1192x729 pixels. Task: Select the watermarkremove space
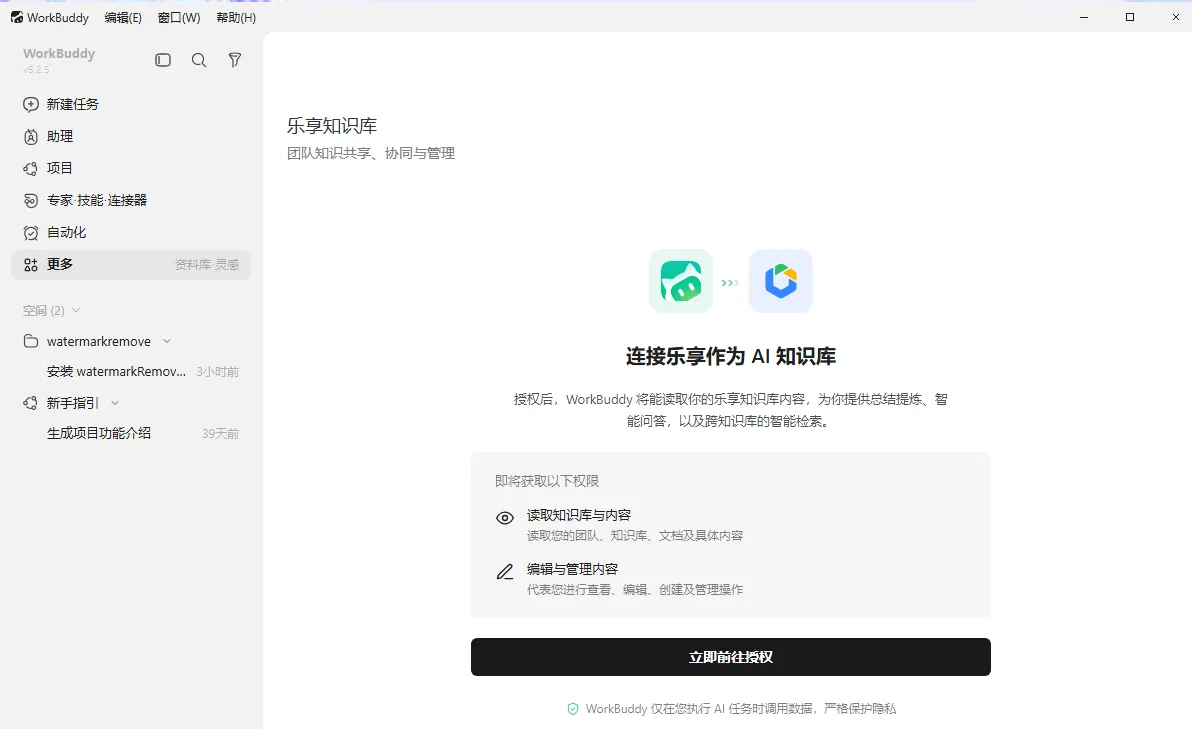coord(99,341)
